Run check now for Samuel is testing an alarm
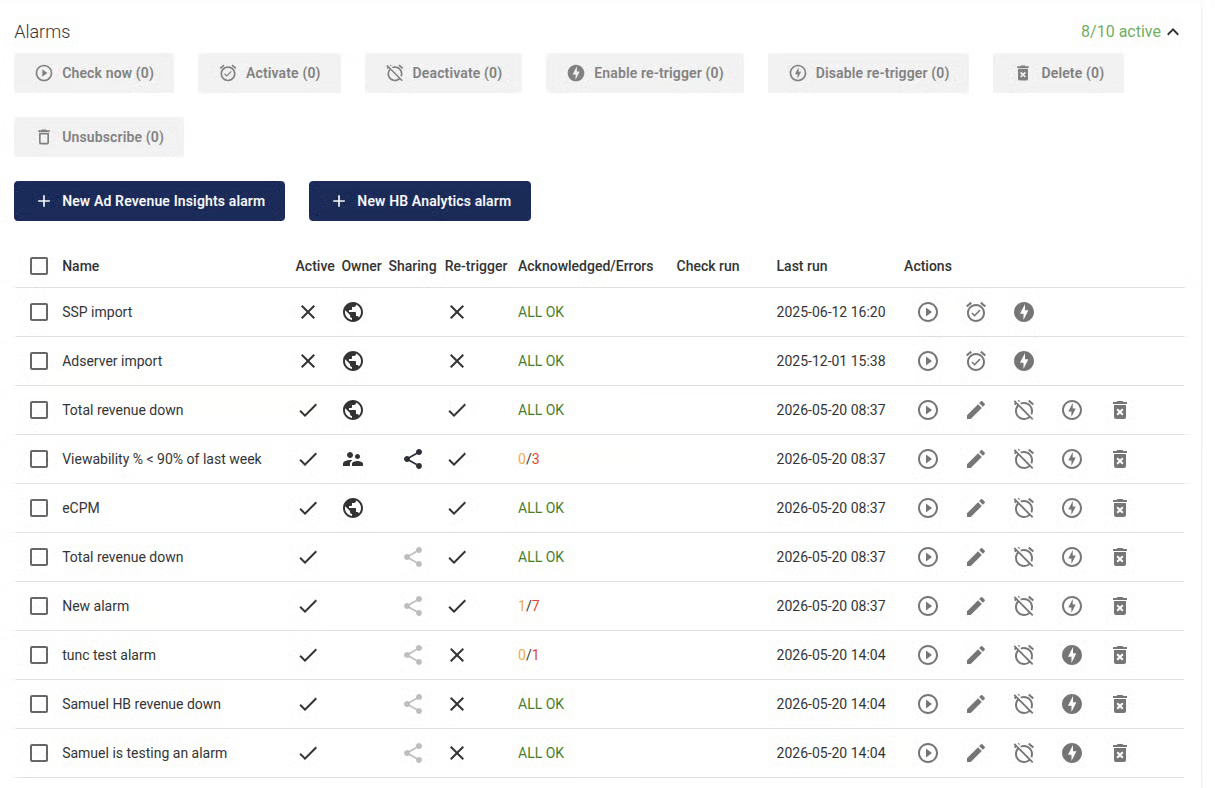This screenshot has height=788, width=1215. 928,753
